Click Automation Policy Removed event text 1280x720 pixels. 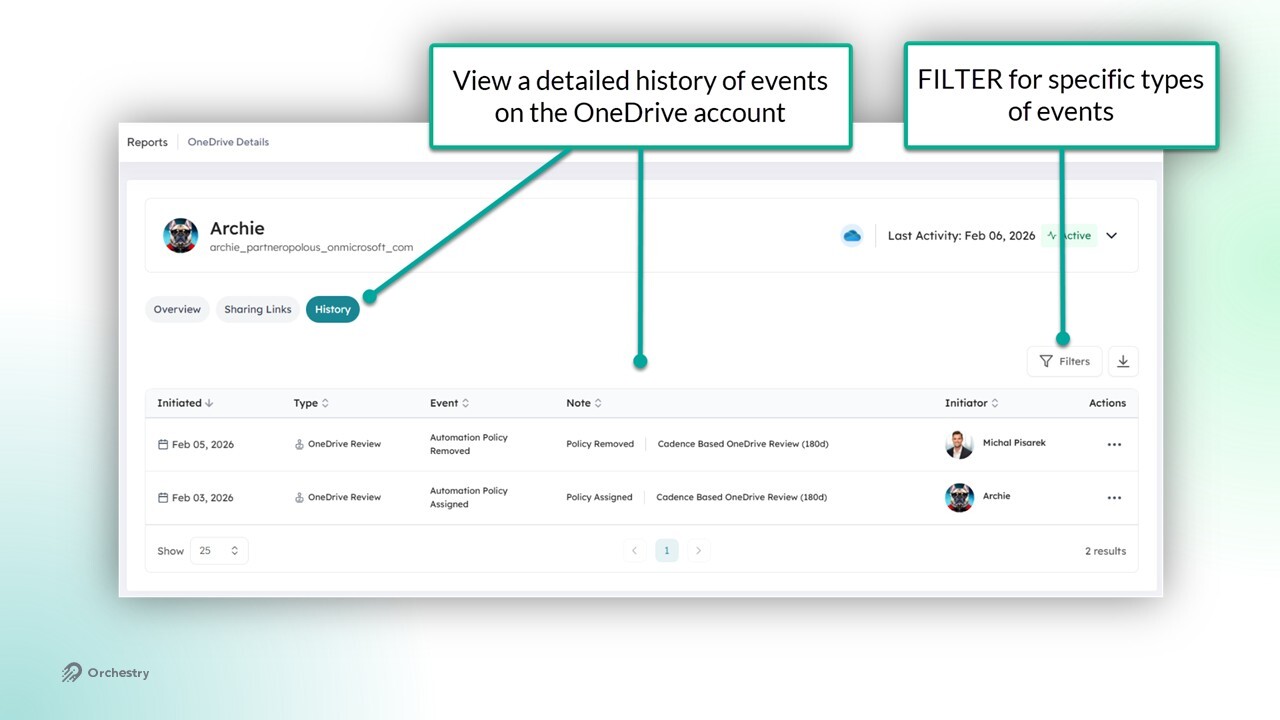[x=469, y=444]
